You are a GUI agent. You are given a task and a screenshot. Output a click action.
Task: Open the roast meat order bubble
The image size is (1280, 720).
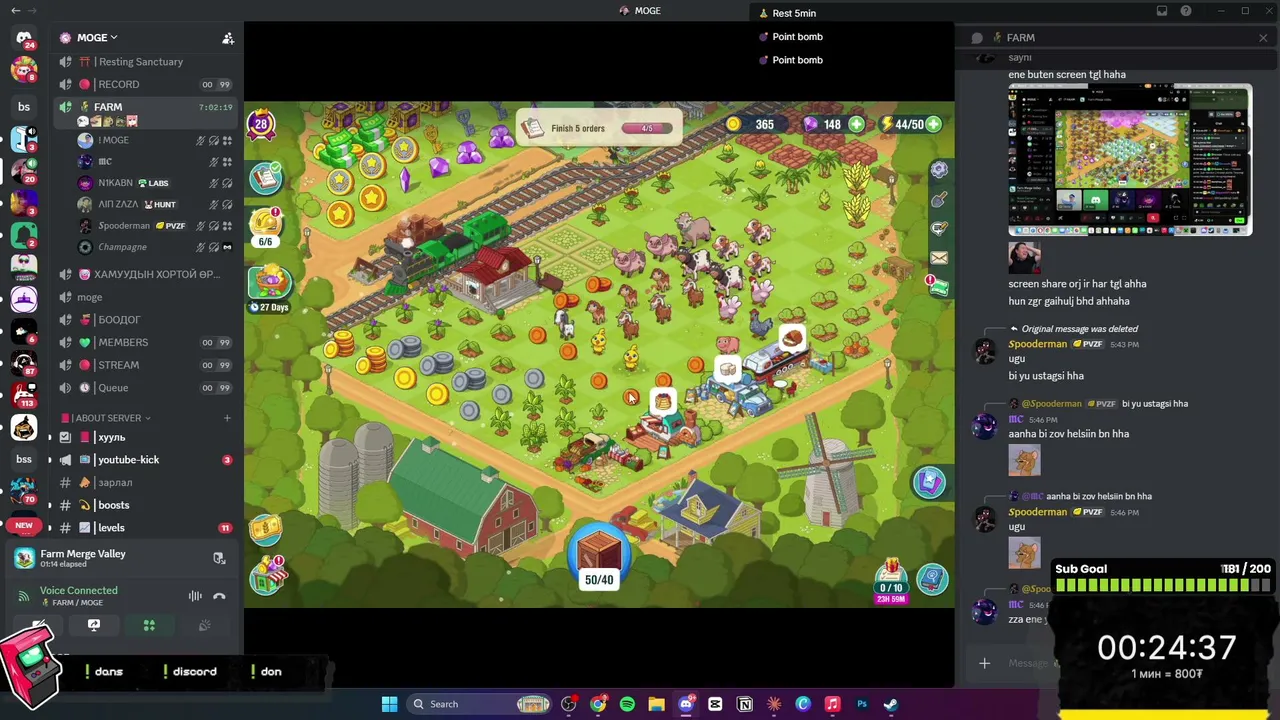point(791,338)
